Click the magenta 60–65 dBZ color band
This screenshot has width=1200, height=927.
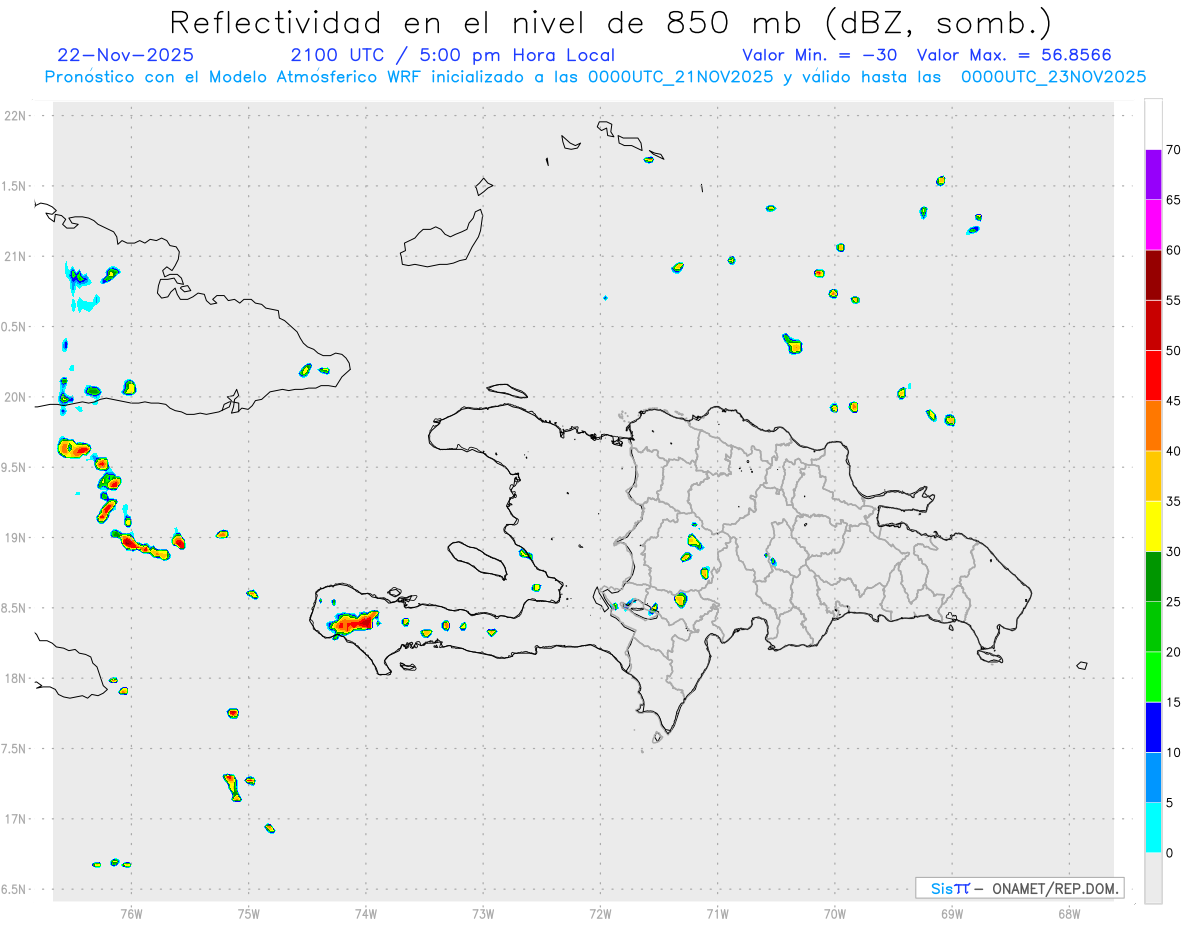point(1153,225)
